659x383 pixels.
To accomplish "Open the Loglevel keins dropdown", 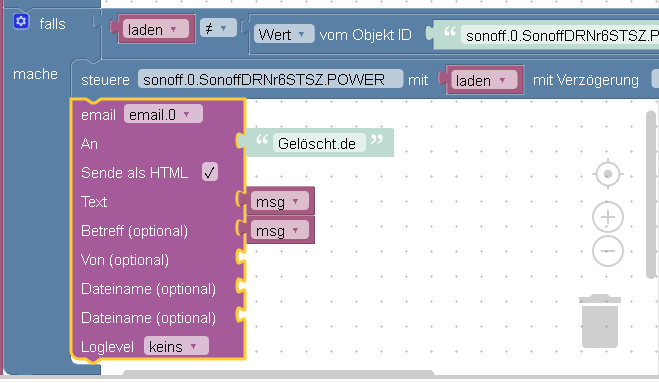I will pos(176,346).
